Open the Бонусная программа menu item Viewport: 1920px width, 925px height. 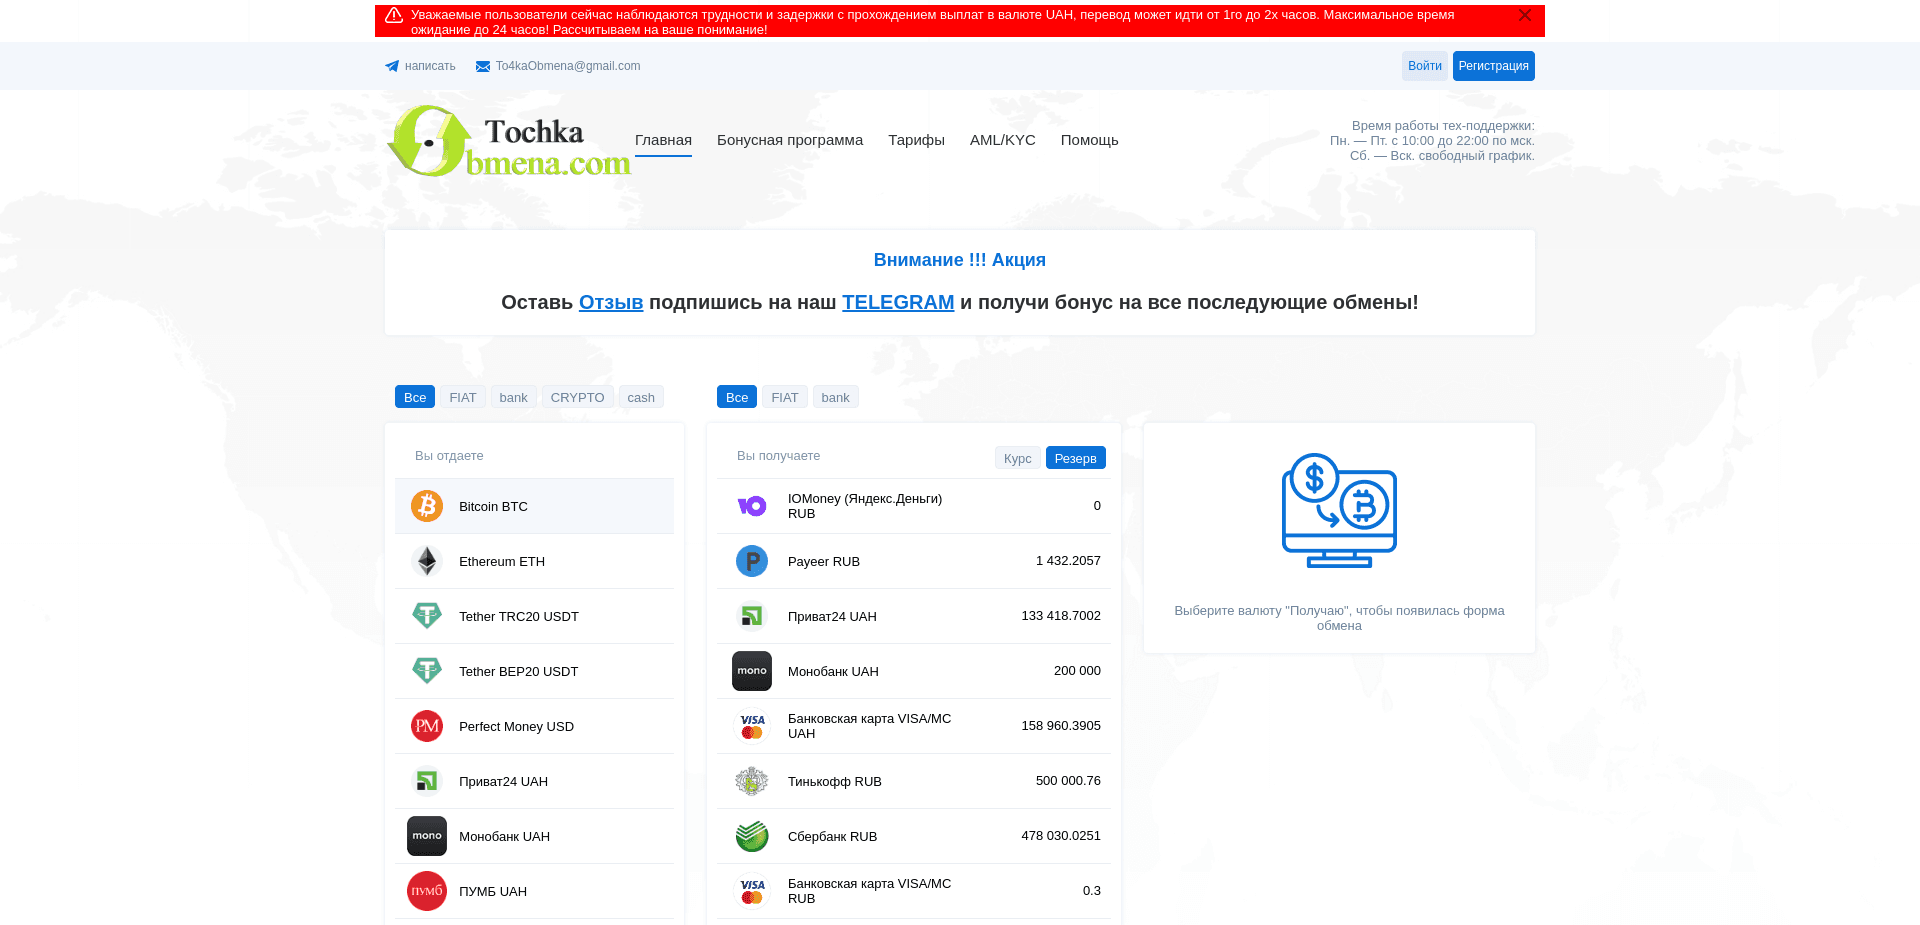tap(789, 140)
